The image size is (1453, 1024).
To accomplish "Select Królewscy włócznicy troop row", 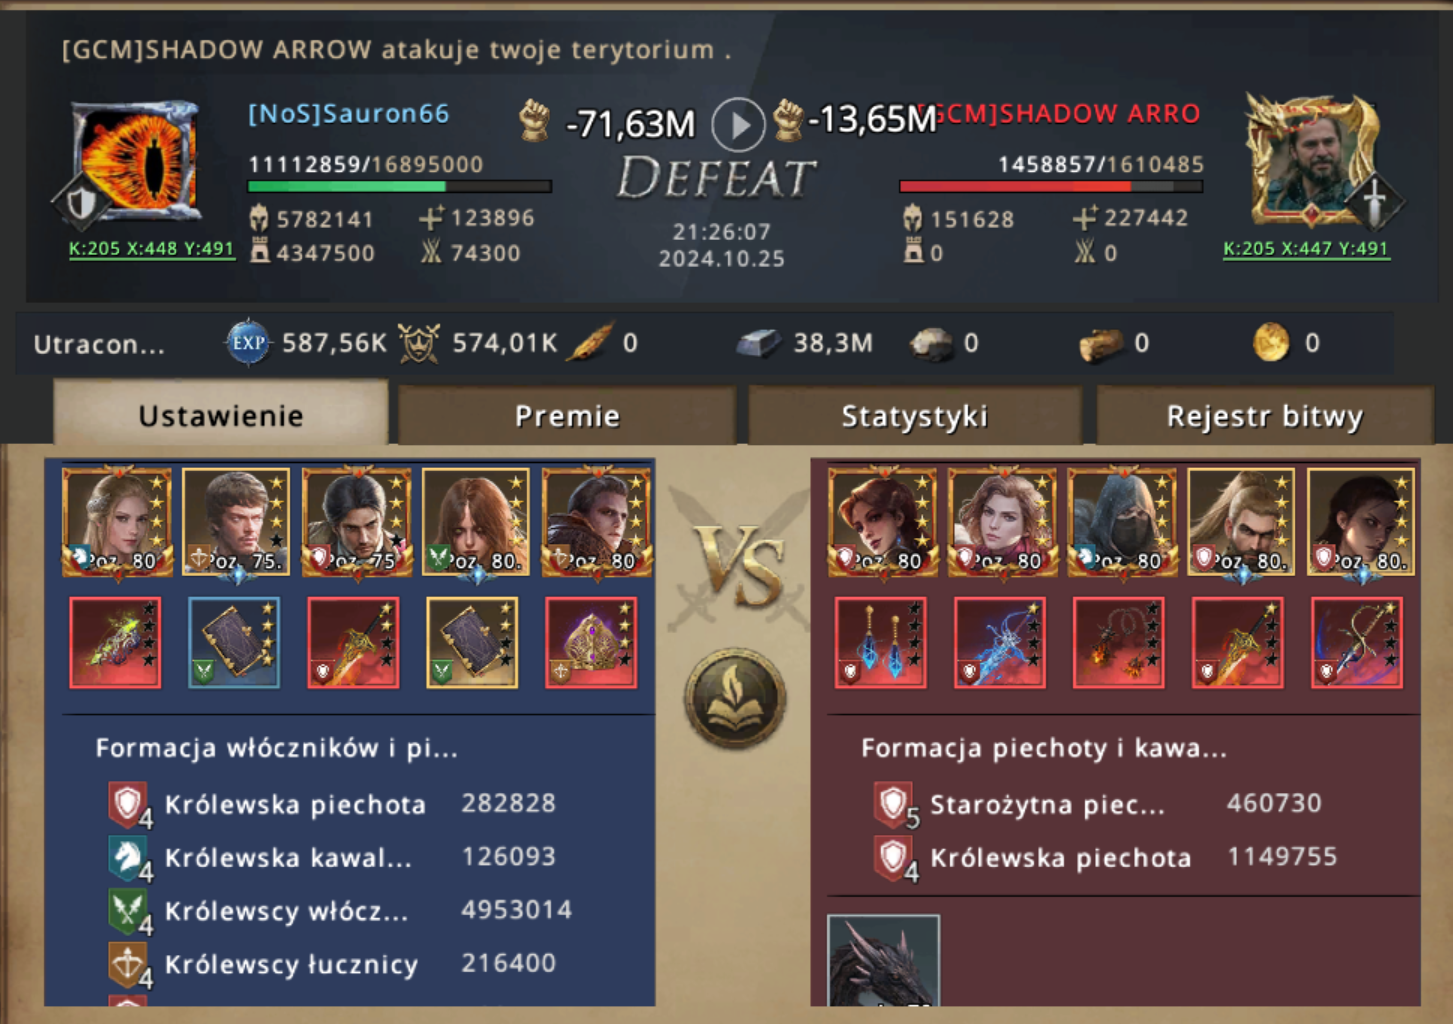I will point(340,911).
